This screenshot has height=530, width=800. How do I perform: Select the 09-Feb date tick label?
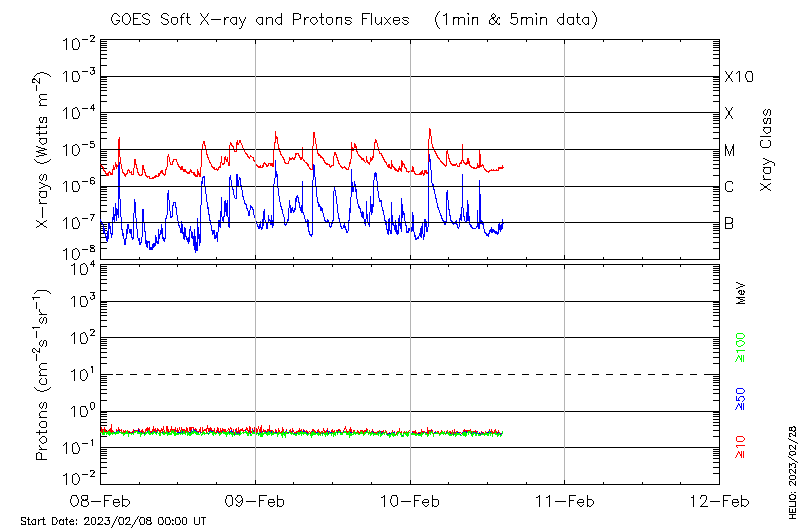[x=255, y=501]
